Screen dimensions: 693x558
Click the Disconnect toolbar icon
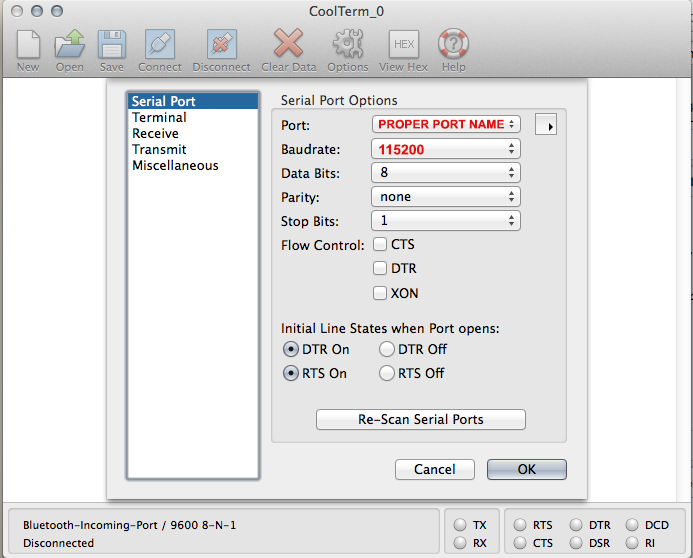pos(221,44)
